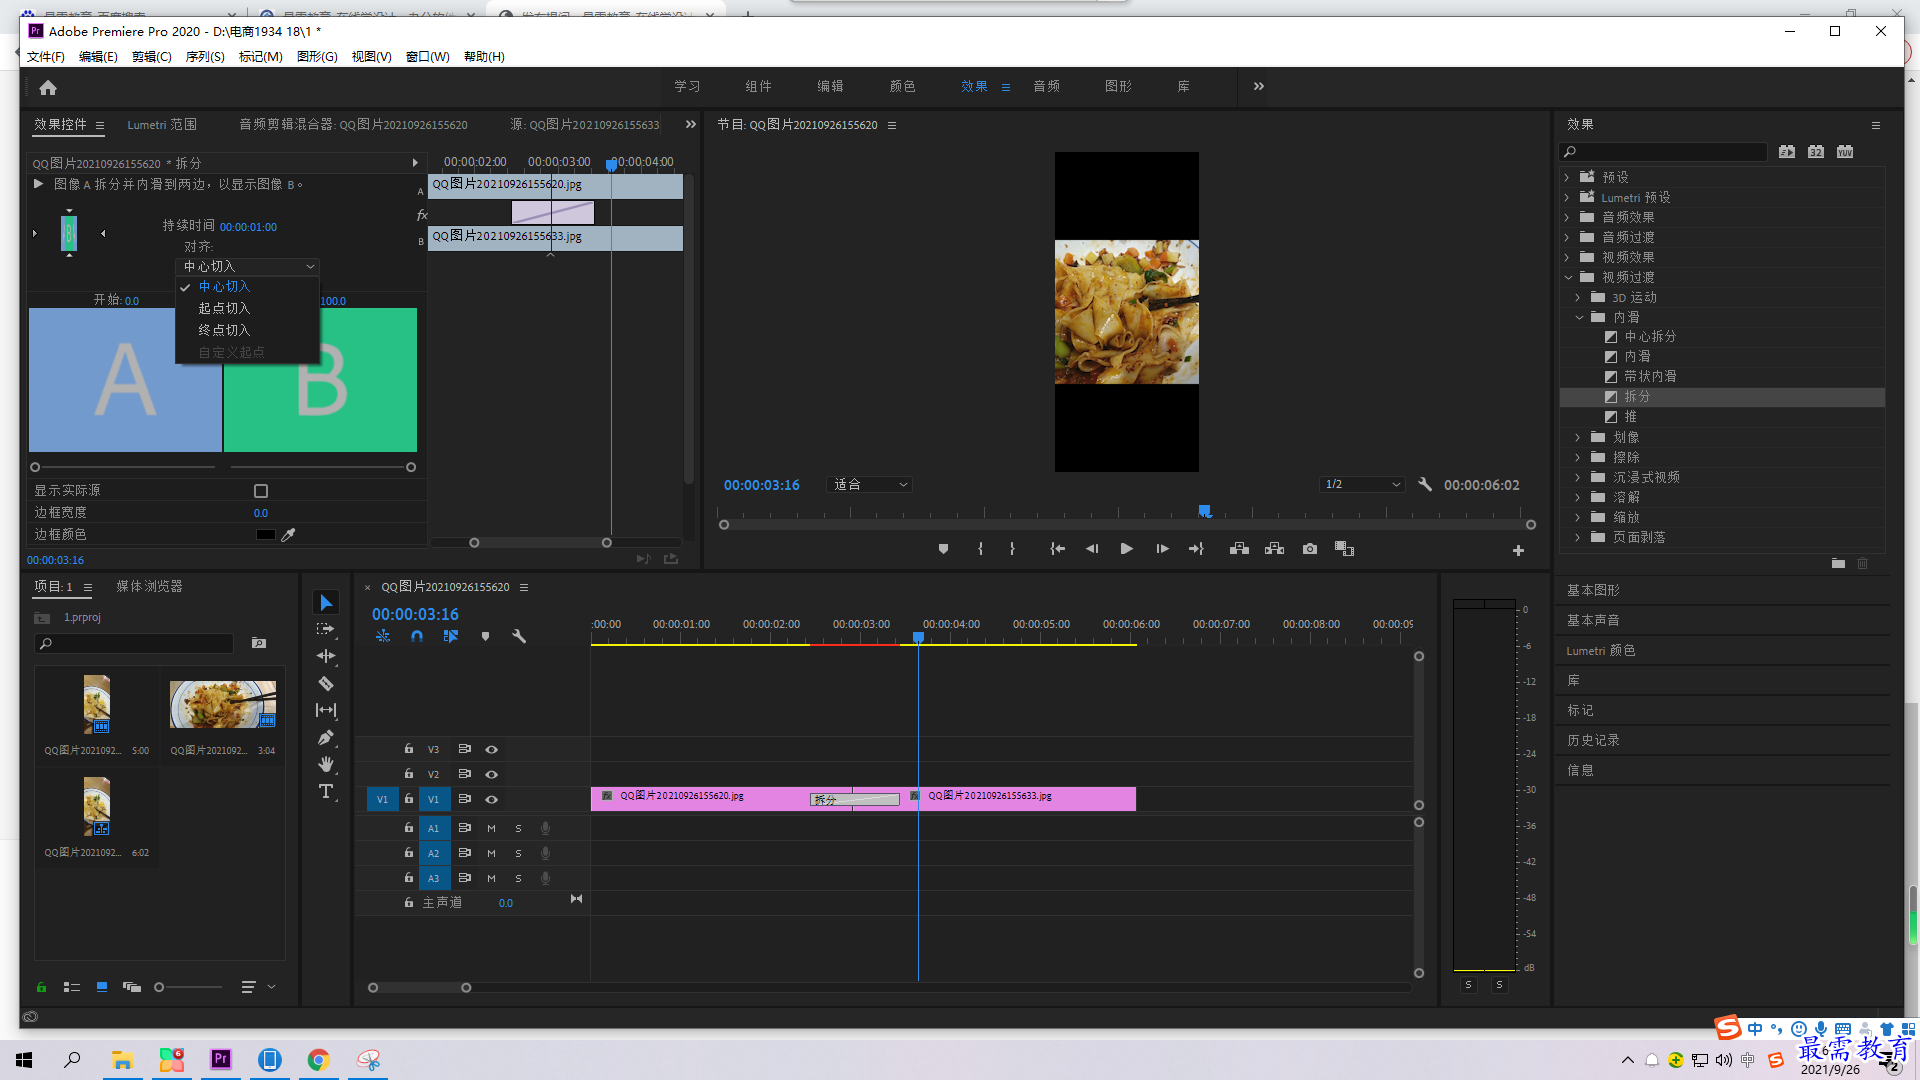
Task: Collapse the 内滑 folder
Action: [x=1578, y=317]
